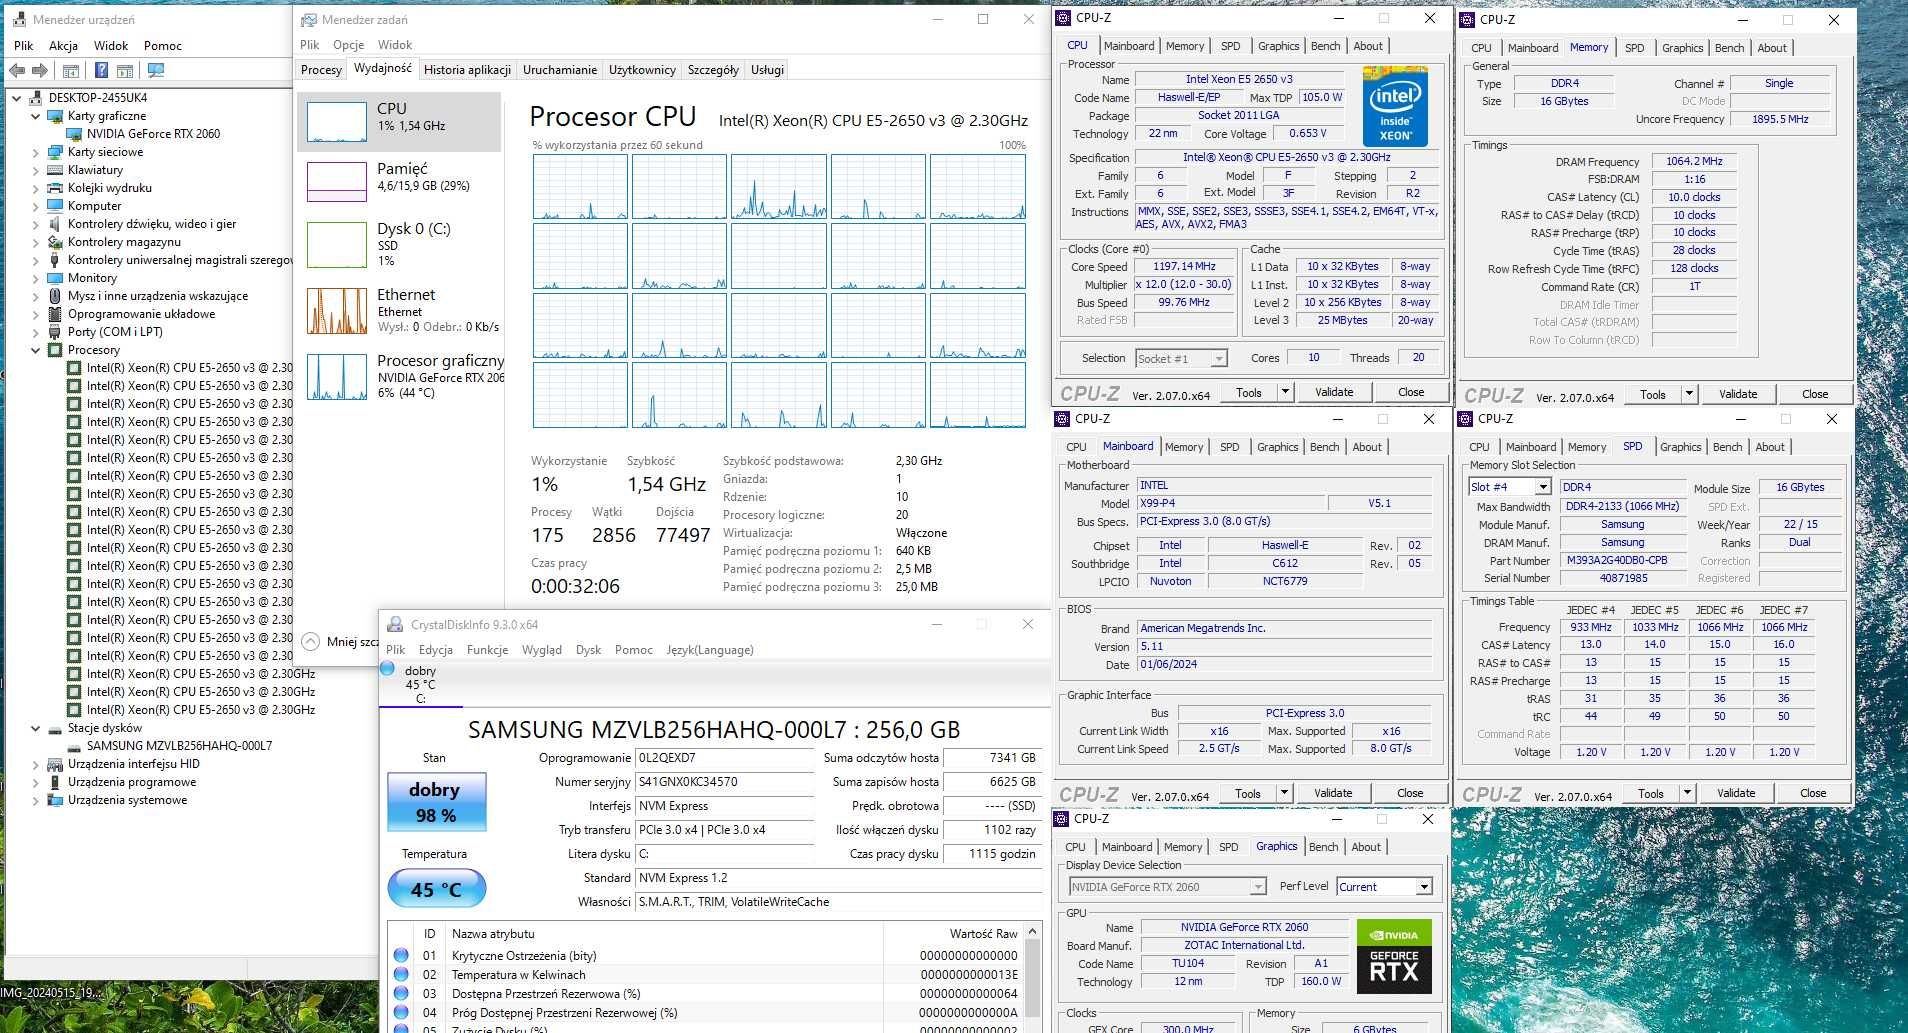Click the blue status orb of attribute 01
The height and width of the screenshot is (1033, 1908).
pos(401,956)
